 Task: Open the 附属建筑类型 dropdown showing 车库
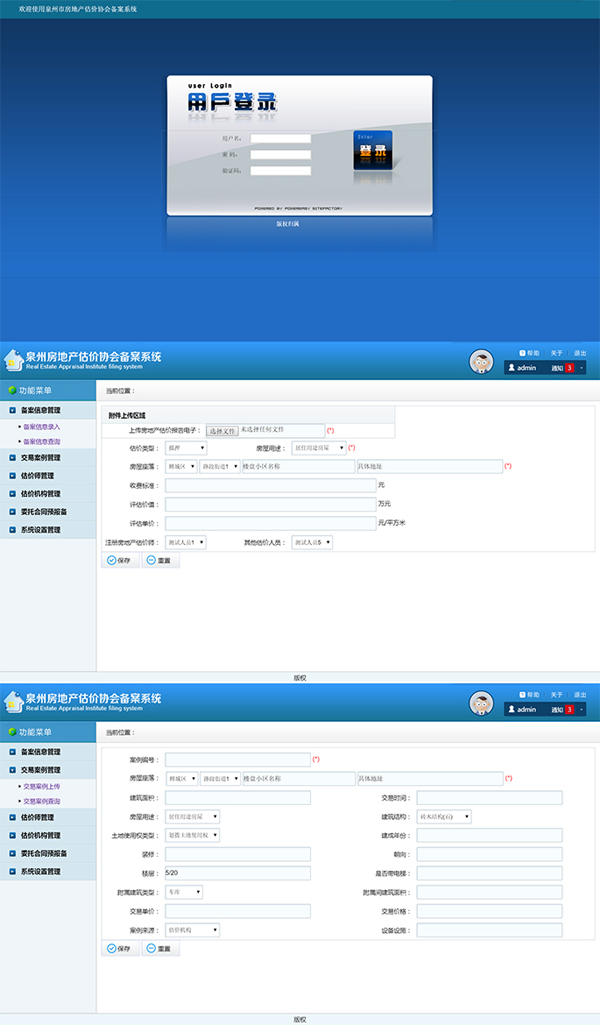(184, 892)
